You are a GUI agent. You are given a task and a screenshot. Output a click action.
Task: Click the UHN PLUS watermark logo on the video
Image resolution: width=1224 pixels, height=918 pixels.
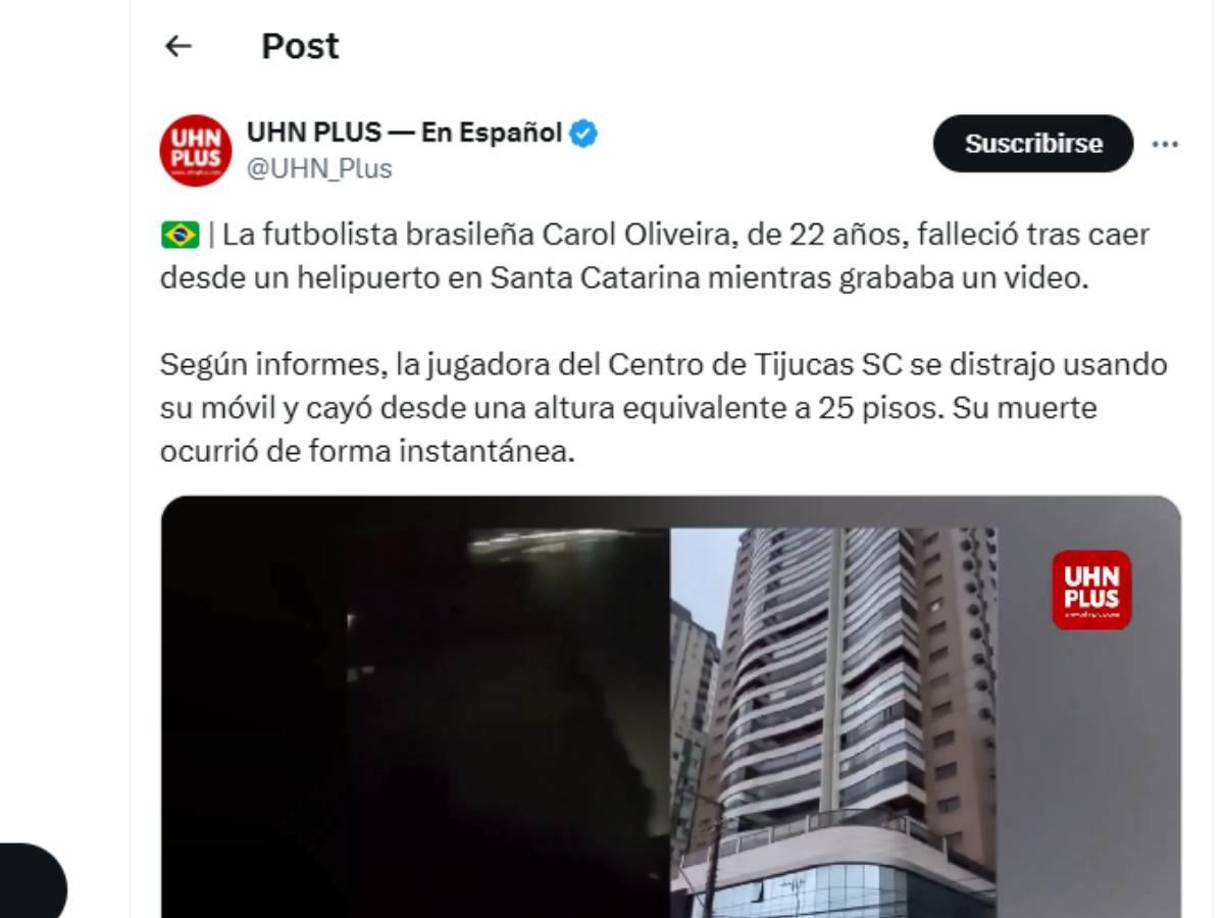point(1091,590)
